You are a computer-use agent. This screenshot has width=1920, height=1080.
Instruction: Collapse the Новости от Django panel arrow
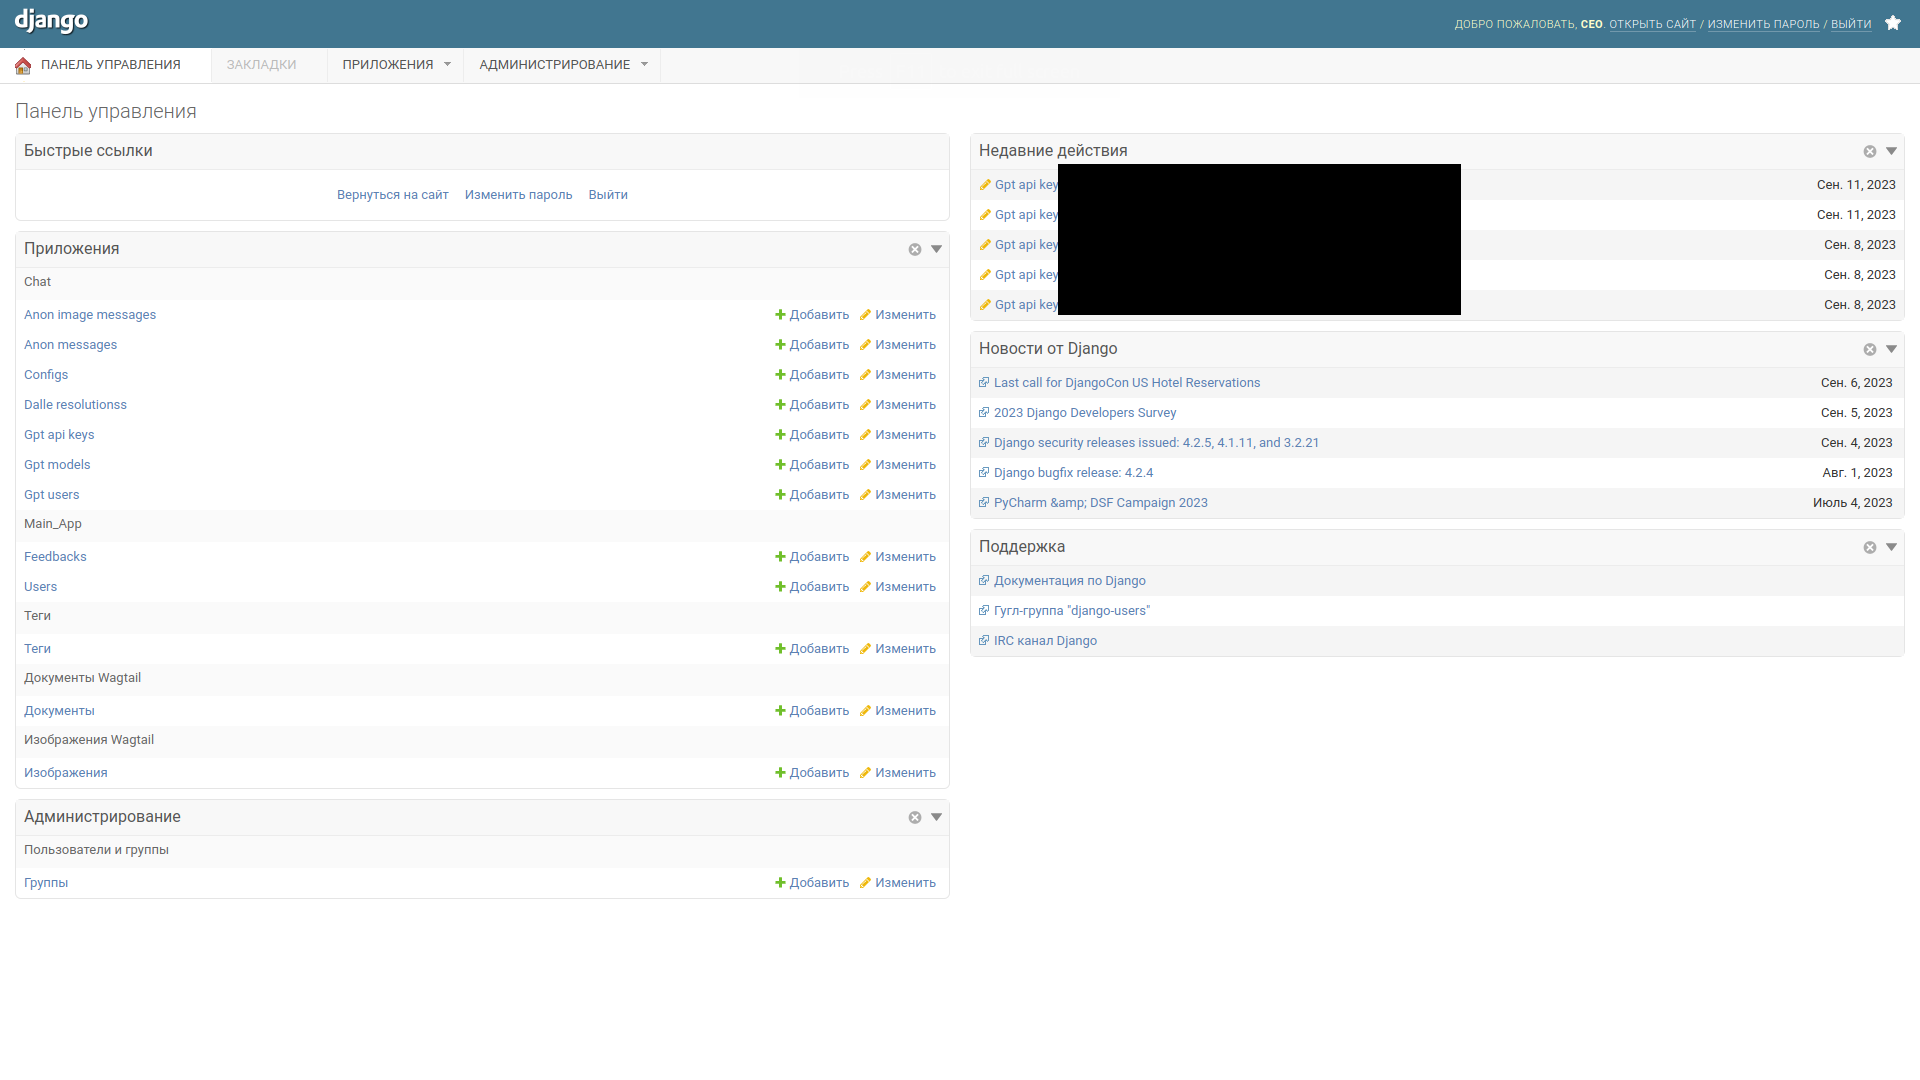point(1892,350)
